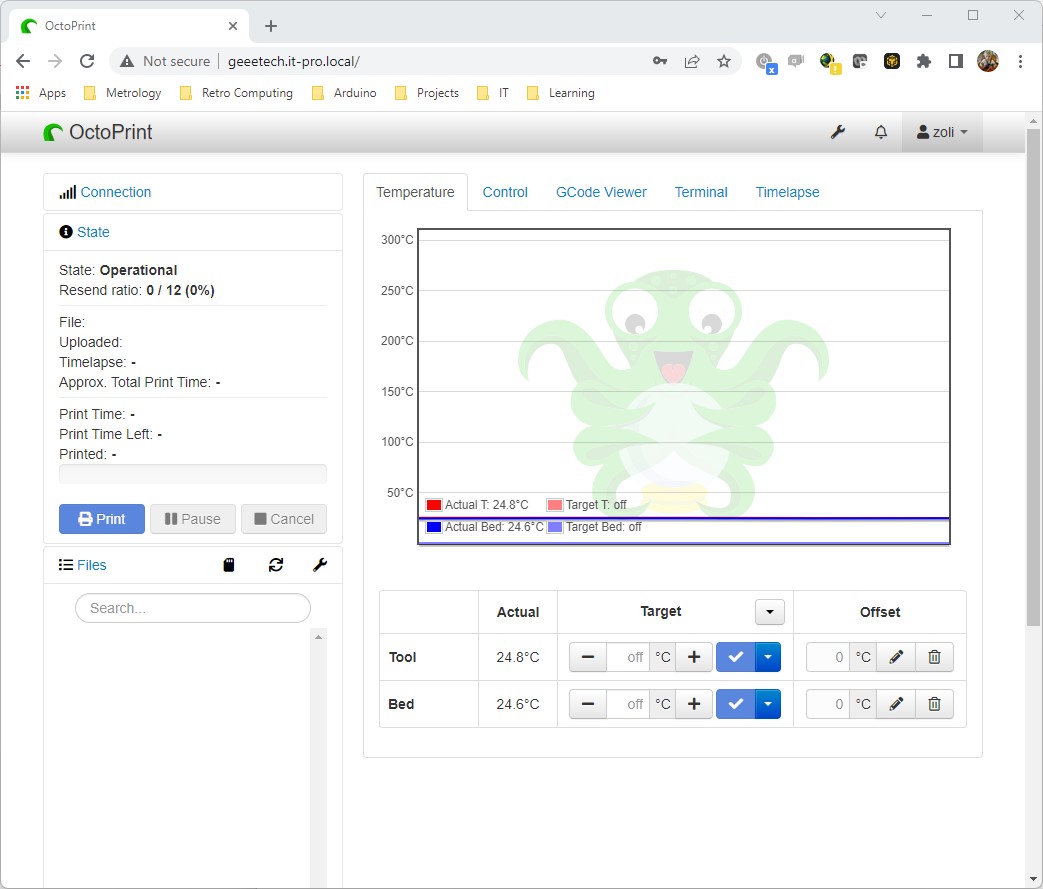Open Chrome three-dot menu

point(1020,61)
